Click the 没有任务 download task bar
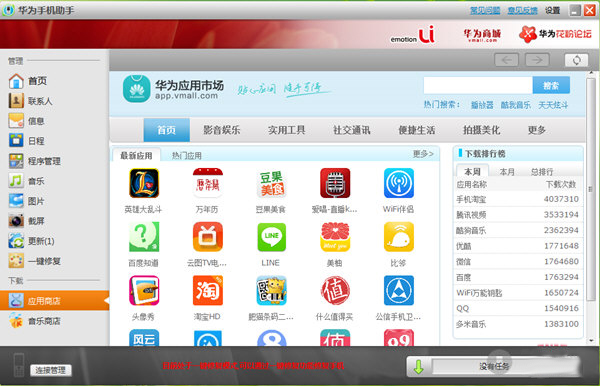Image resolution: width=600 pixels, height=386 pixels. point(494,366)
